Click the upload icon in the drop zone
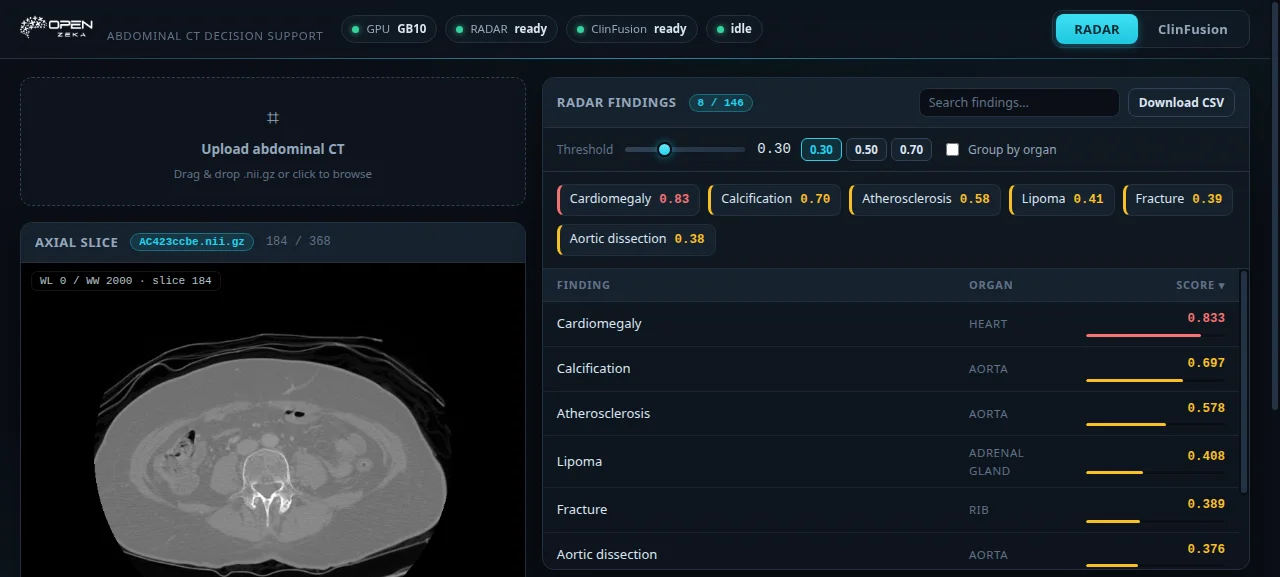Image resolution: width=1280 pixels, height=577 pixels. [273, 118]
